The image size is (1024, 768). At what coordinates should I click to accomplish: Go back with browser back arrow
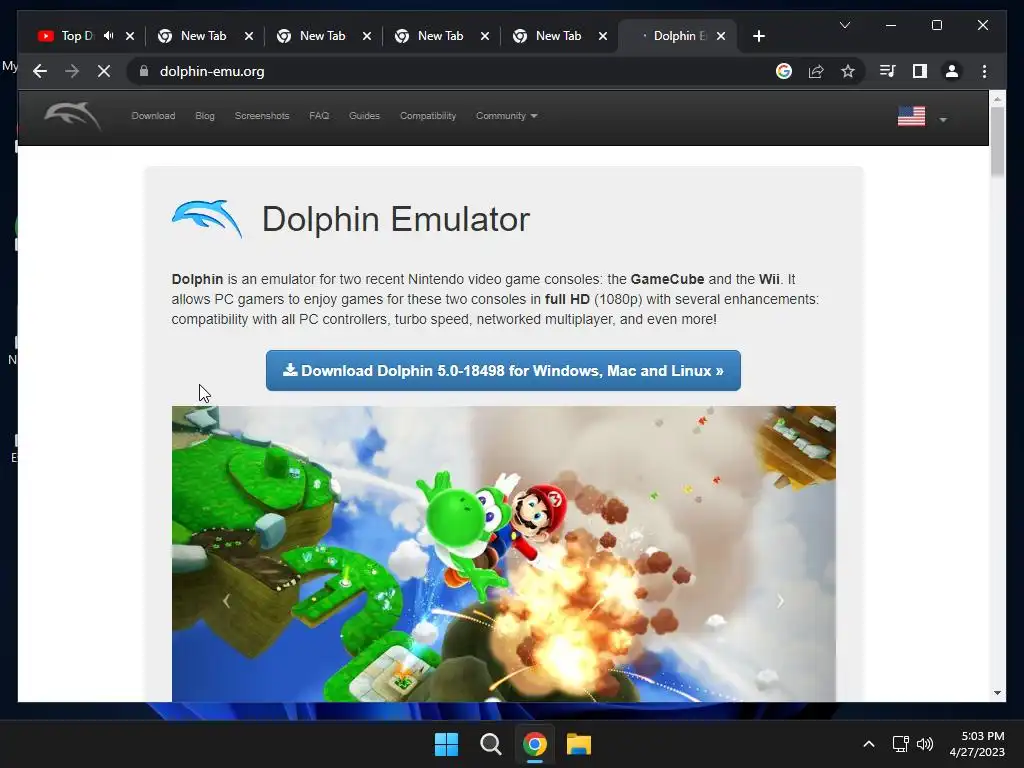[x=40, y=71]
